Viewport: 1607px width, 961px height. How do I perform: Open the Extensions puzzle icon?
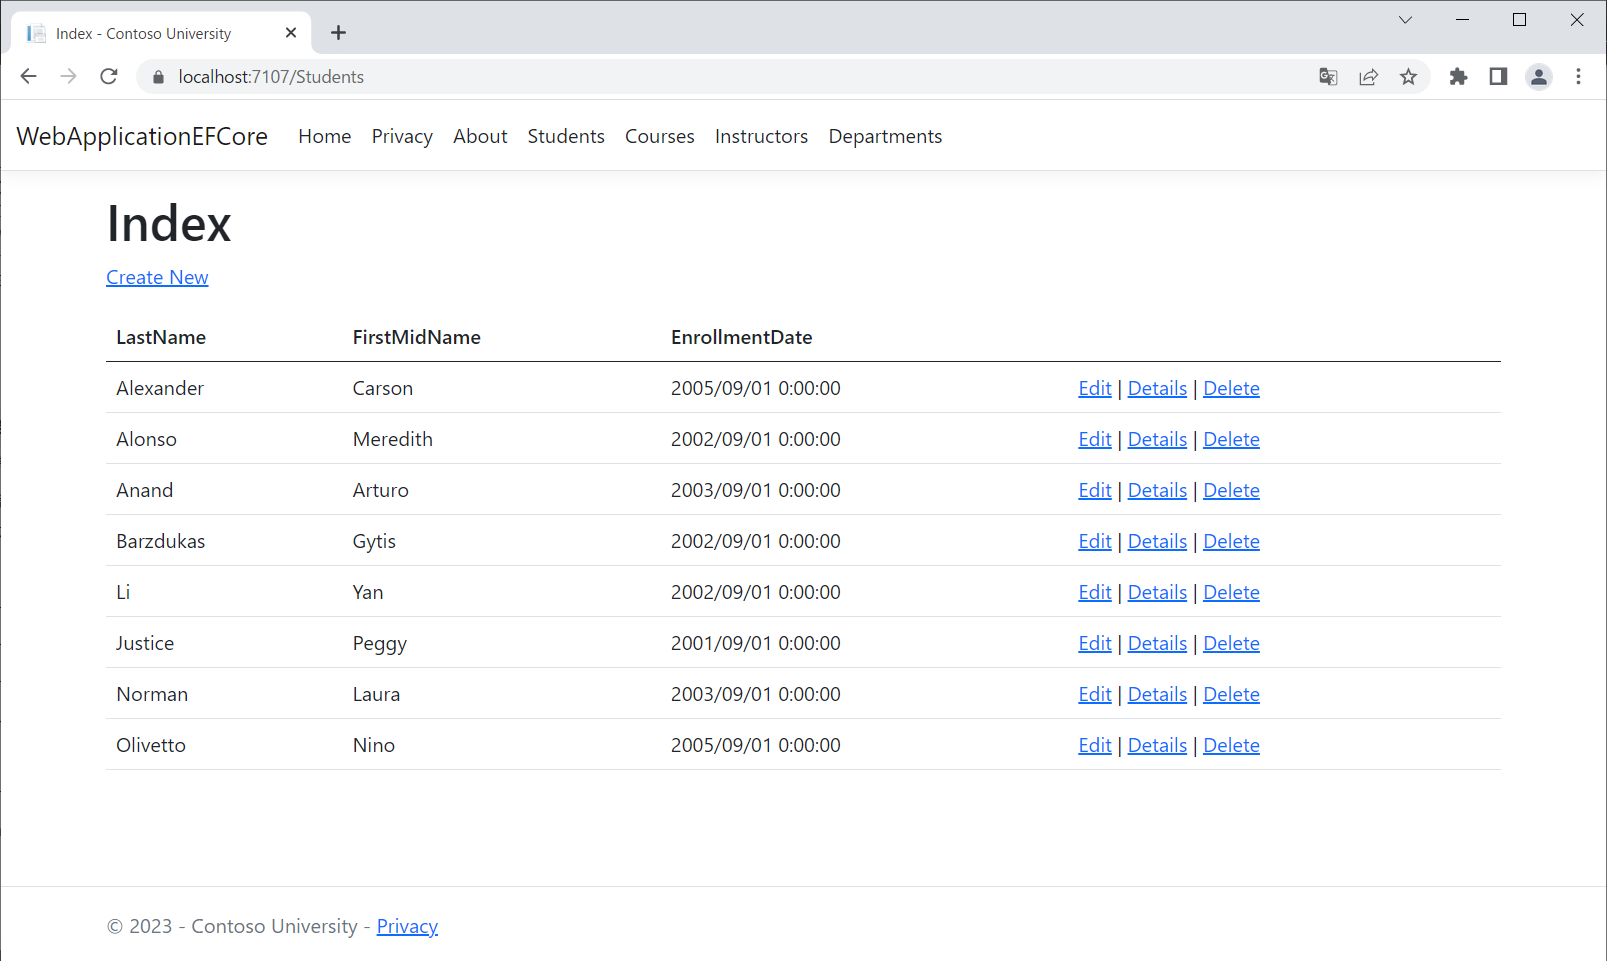[x=1458, y=77]
